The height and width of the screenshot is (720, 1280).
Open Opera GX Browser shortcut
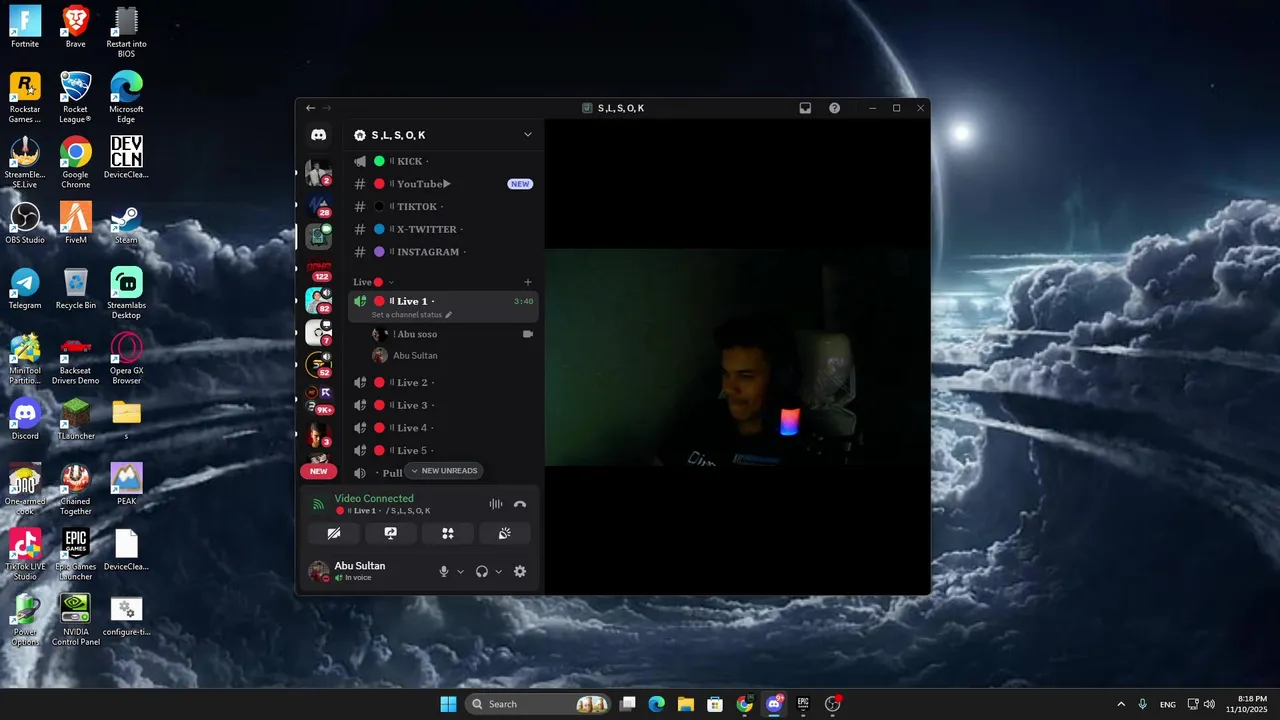point(126,358)
